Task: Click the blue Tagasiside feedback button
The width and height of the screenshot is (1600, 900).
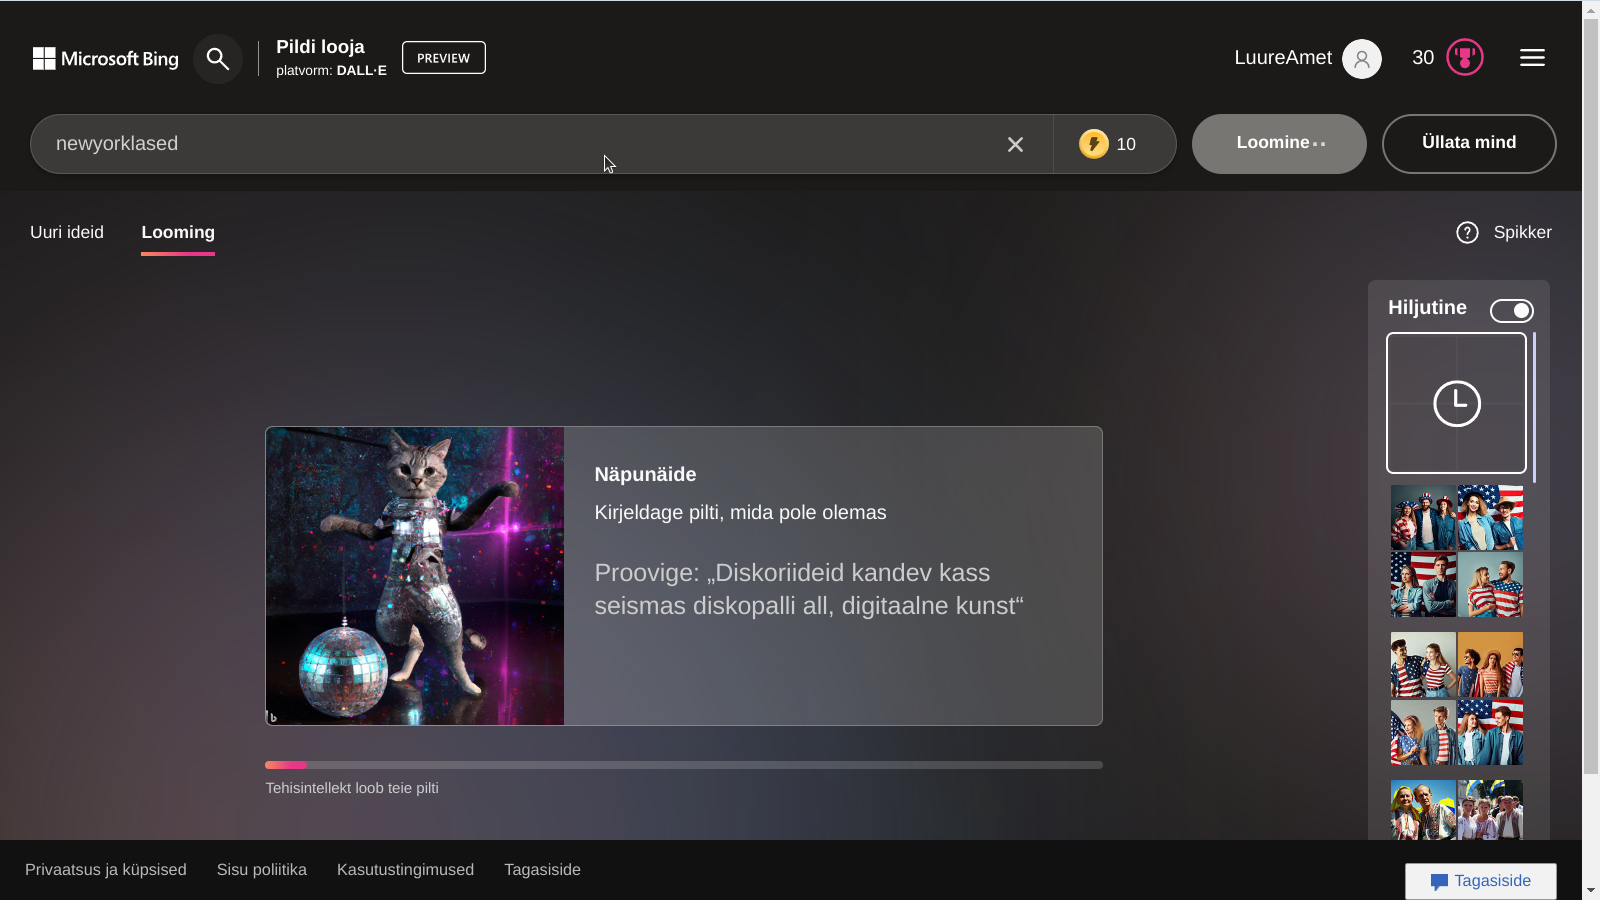Action: tap(1481, 881)
